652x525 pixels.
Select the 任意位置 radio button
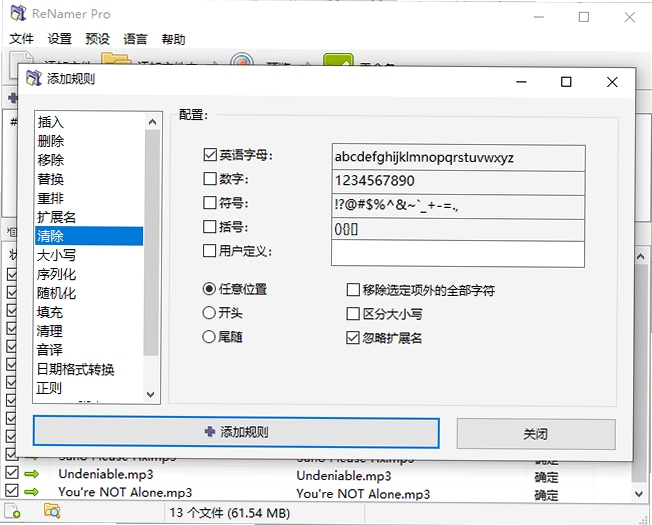209,289
